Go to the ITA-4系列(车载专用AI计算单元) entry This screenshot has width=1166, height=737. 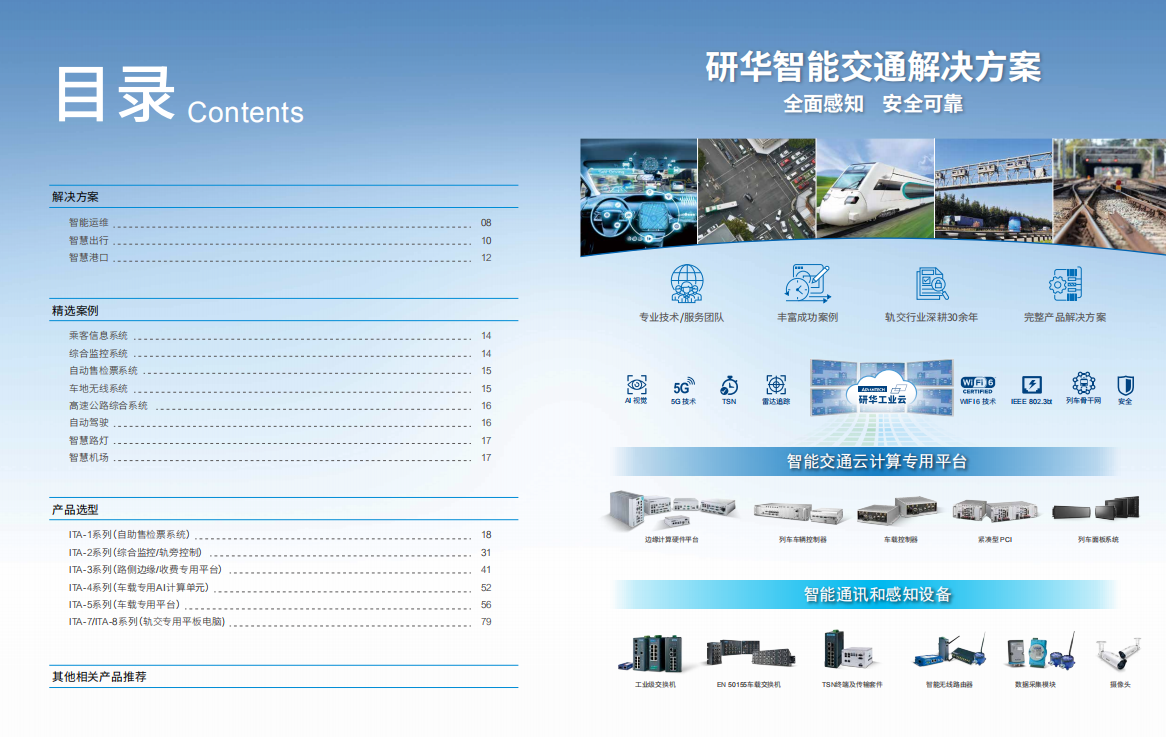tap(280, 588)
